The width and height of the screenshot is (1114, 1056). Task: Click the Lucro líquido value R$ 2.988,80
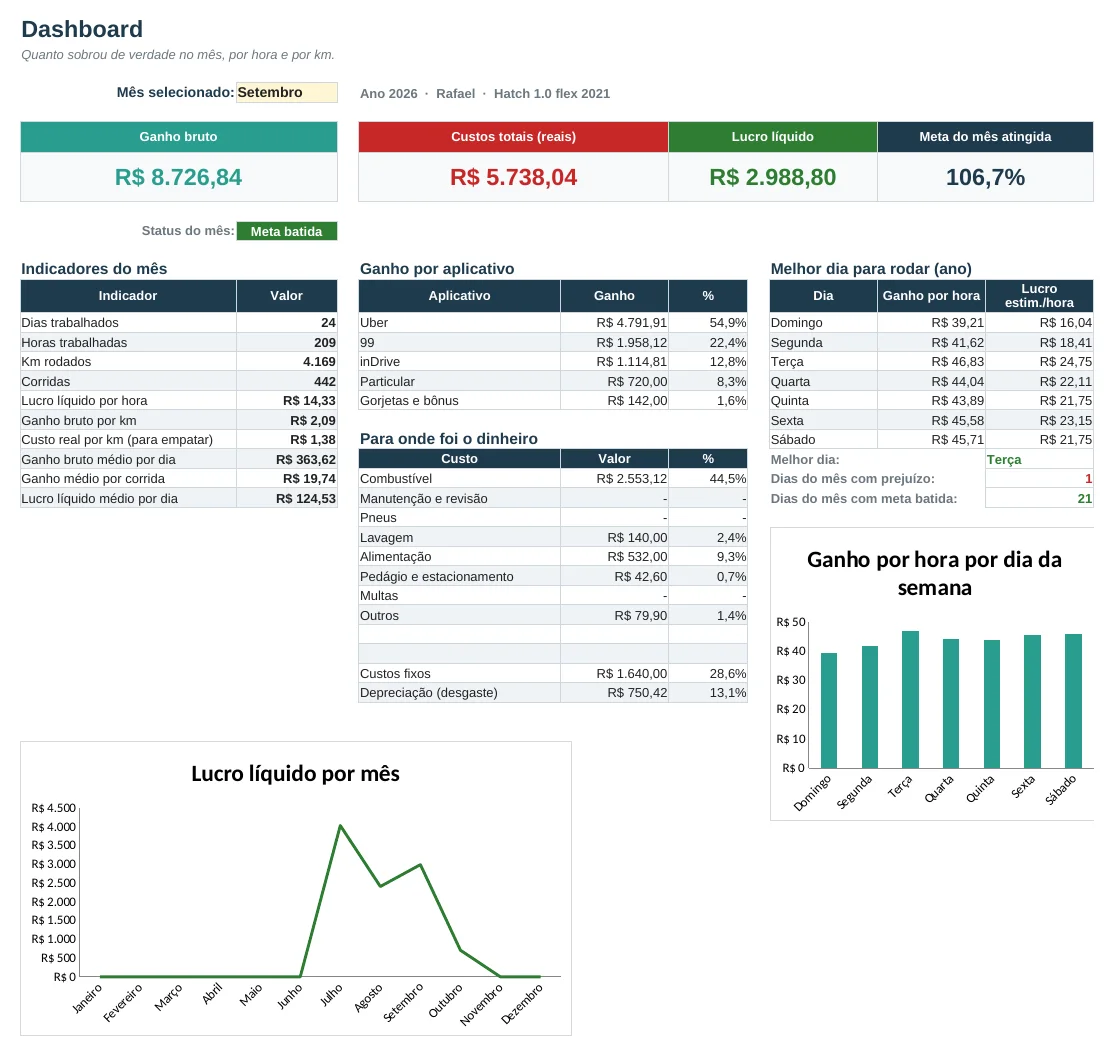pos(772,177)
